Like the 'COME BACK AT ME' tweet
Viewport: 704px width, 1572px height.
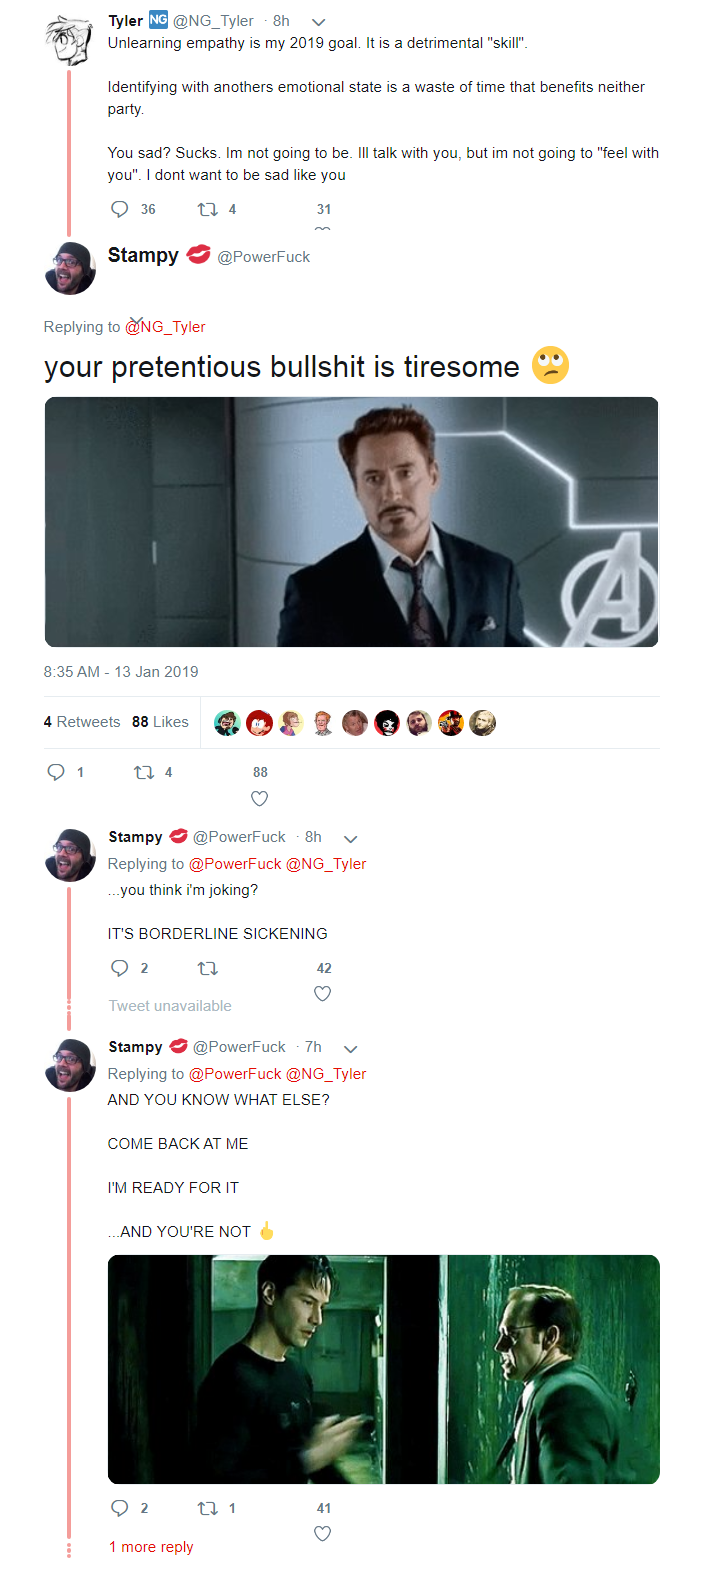(323, 1533)
